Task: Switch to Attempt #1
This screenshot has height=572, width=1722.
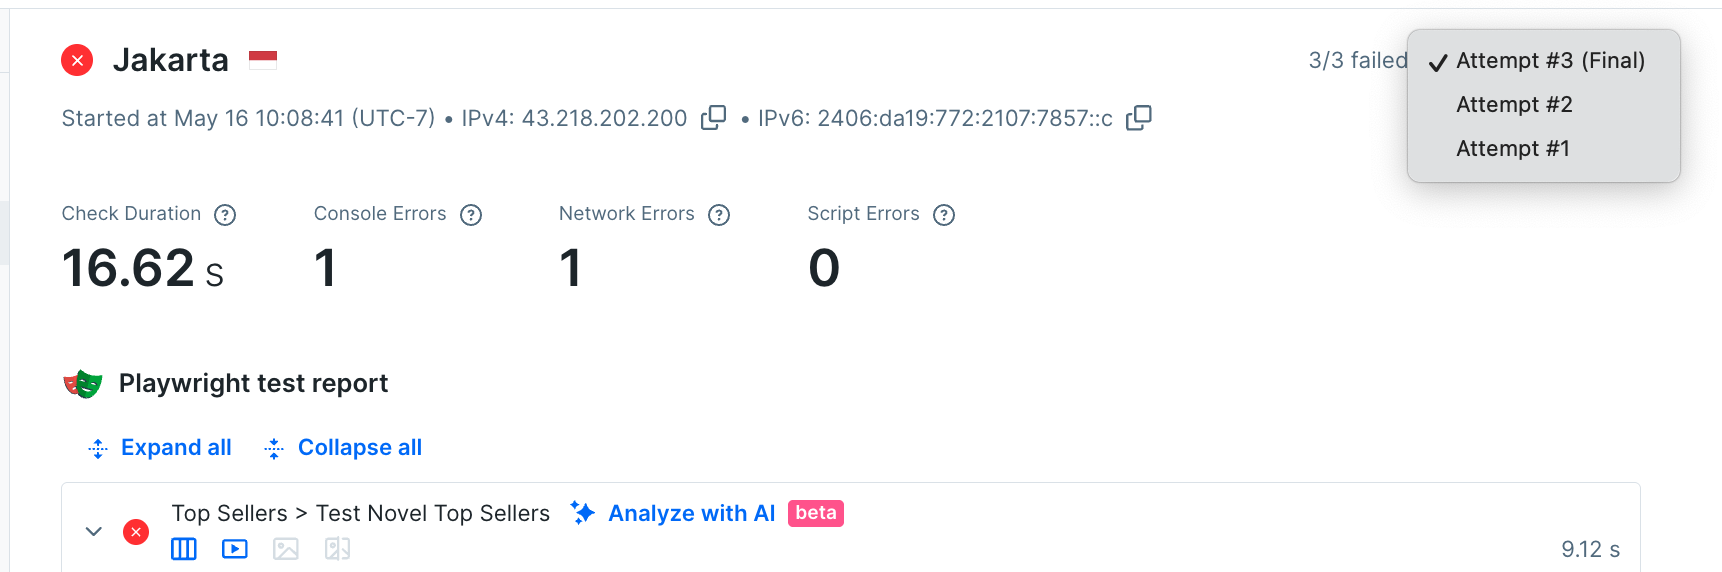Action: 1512,149
